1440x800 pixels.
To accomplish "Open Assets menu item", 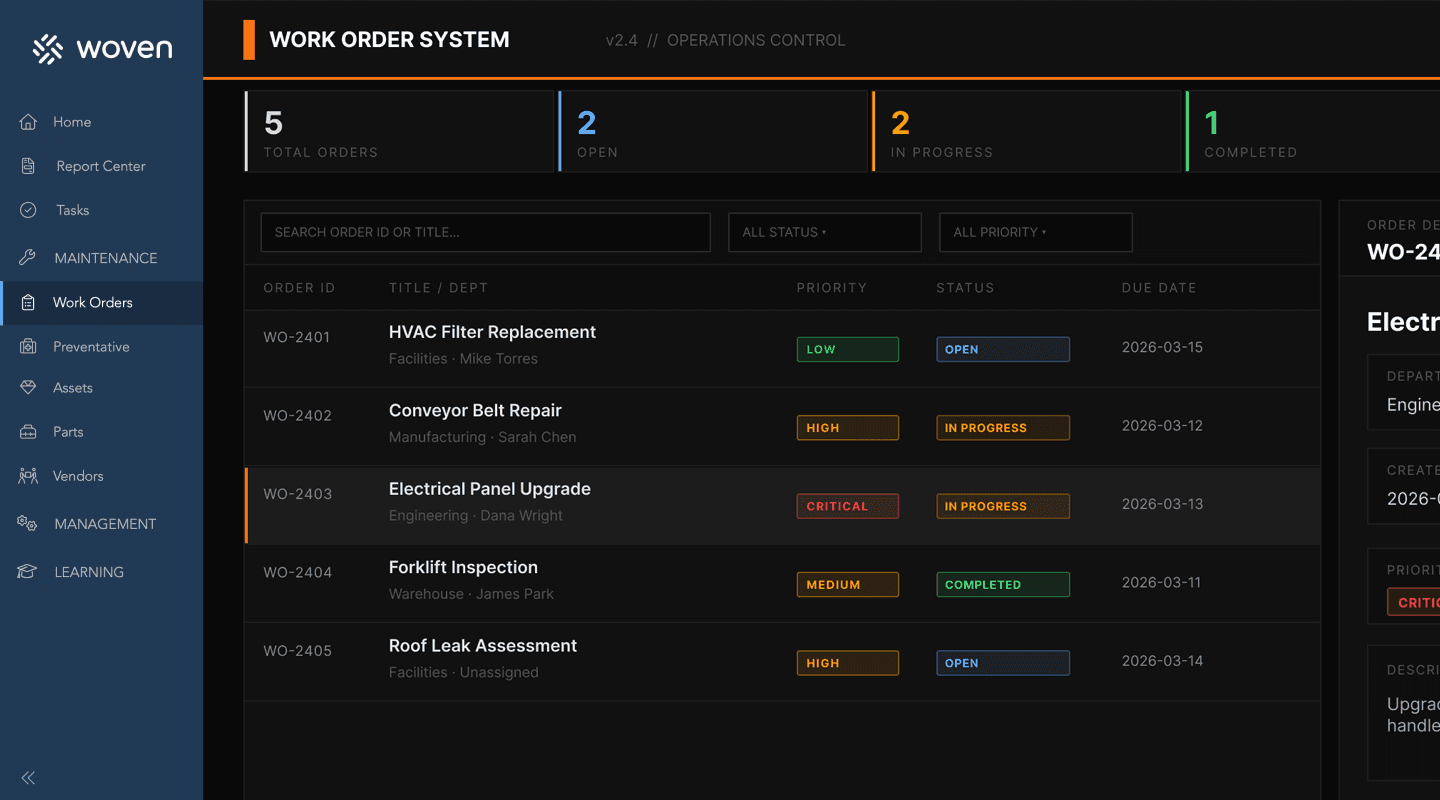I will click(101, 388).
